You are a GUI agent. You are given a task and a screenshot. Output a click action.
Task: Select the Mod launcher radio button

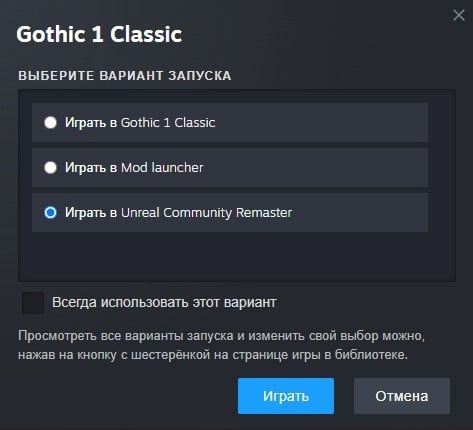[51, 167]
